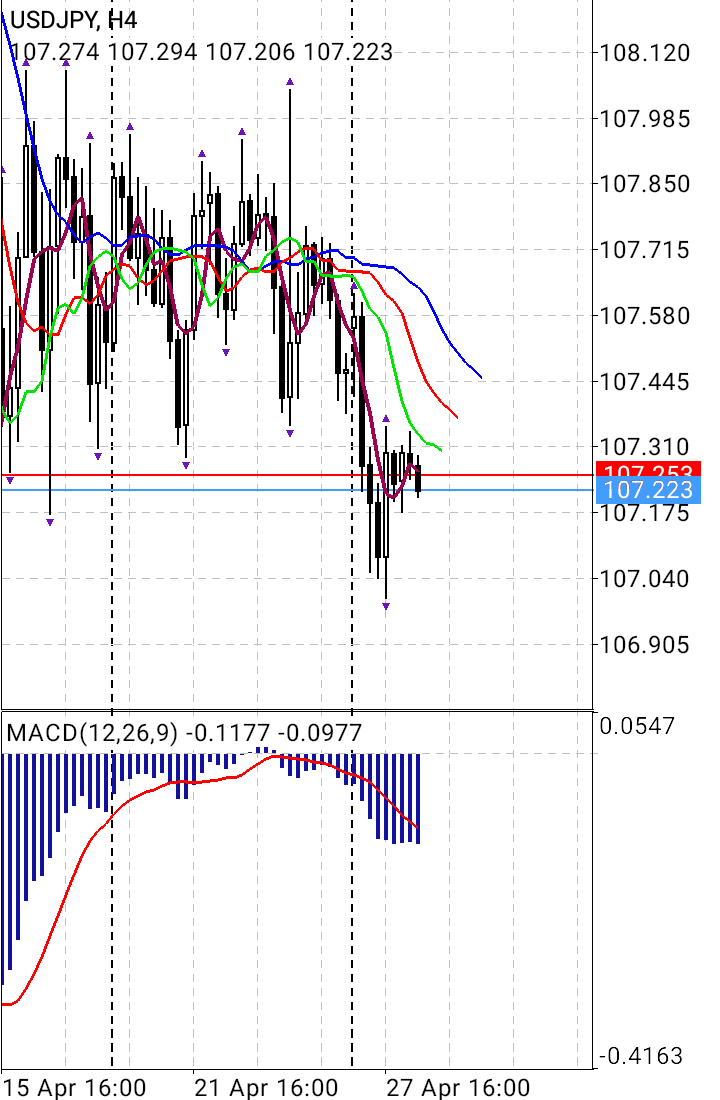Click the USDJPY, H4 chart title

pyautogui.click(x=74, y=20)
